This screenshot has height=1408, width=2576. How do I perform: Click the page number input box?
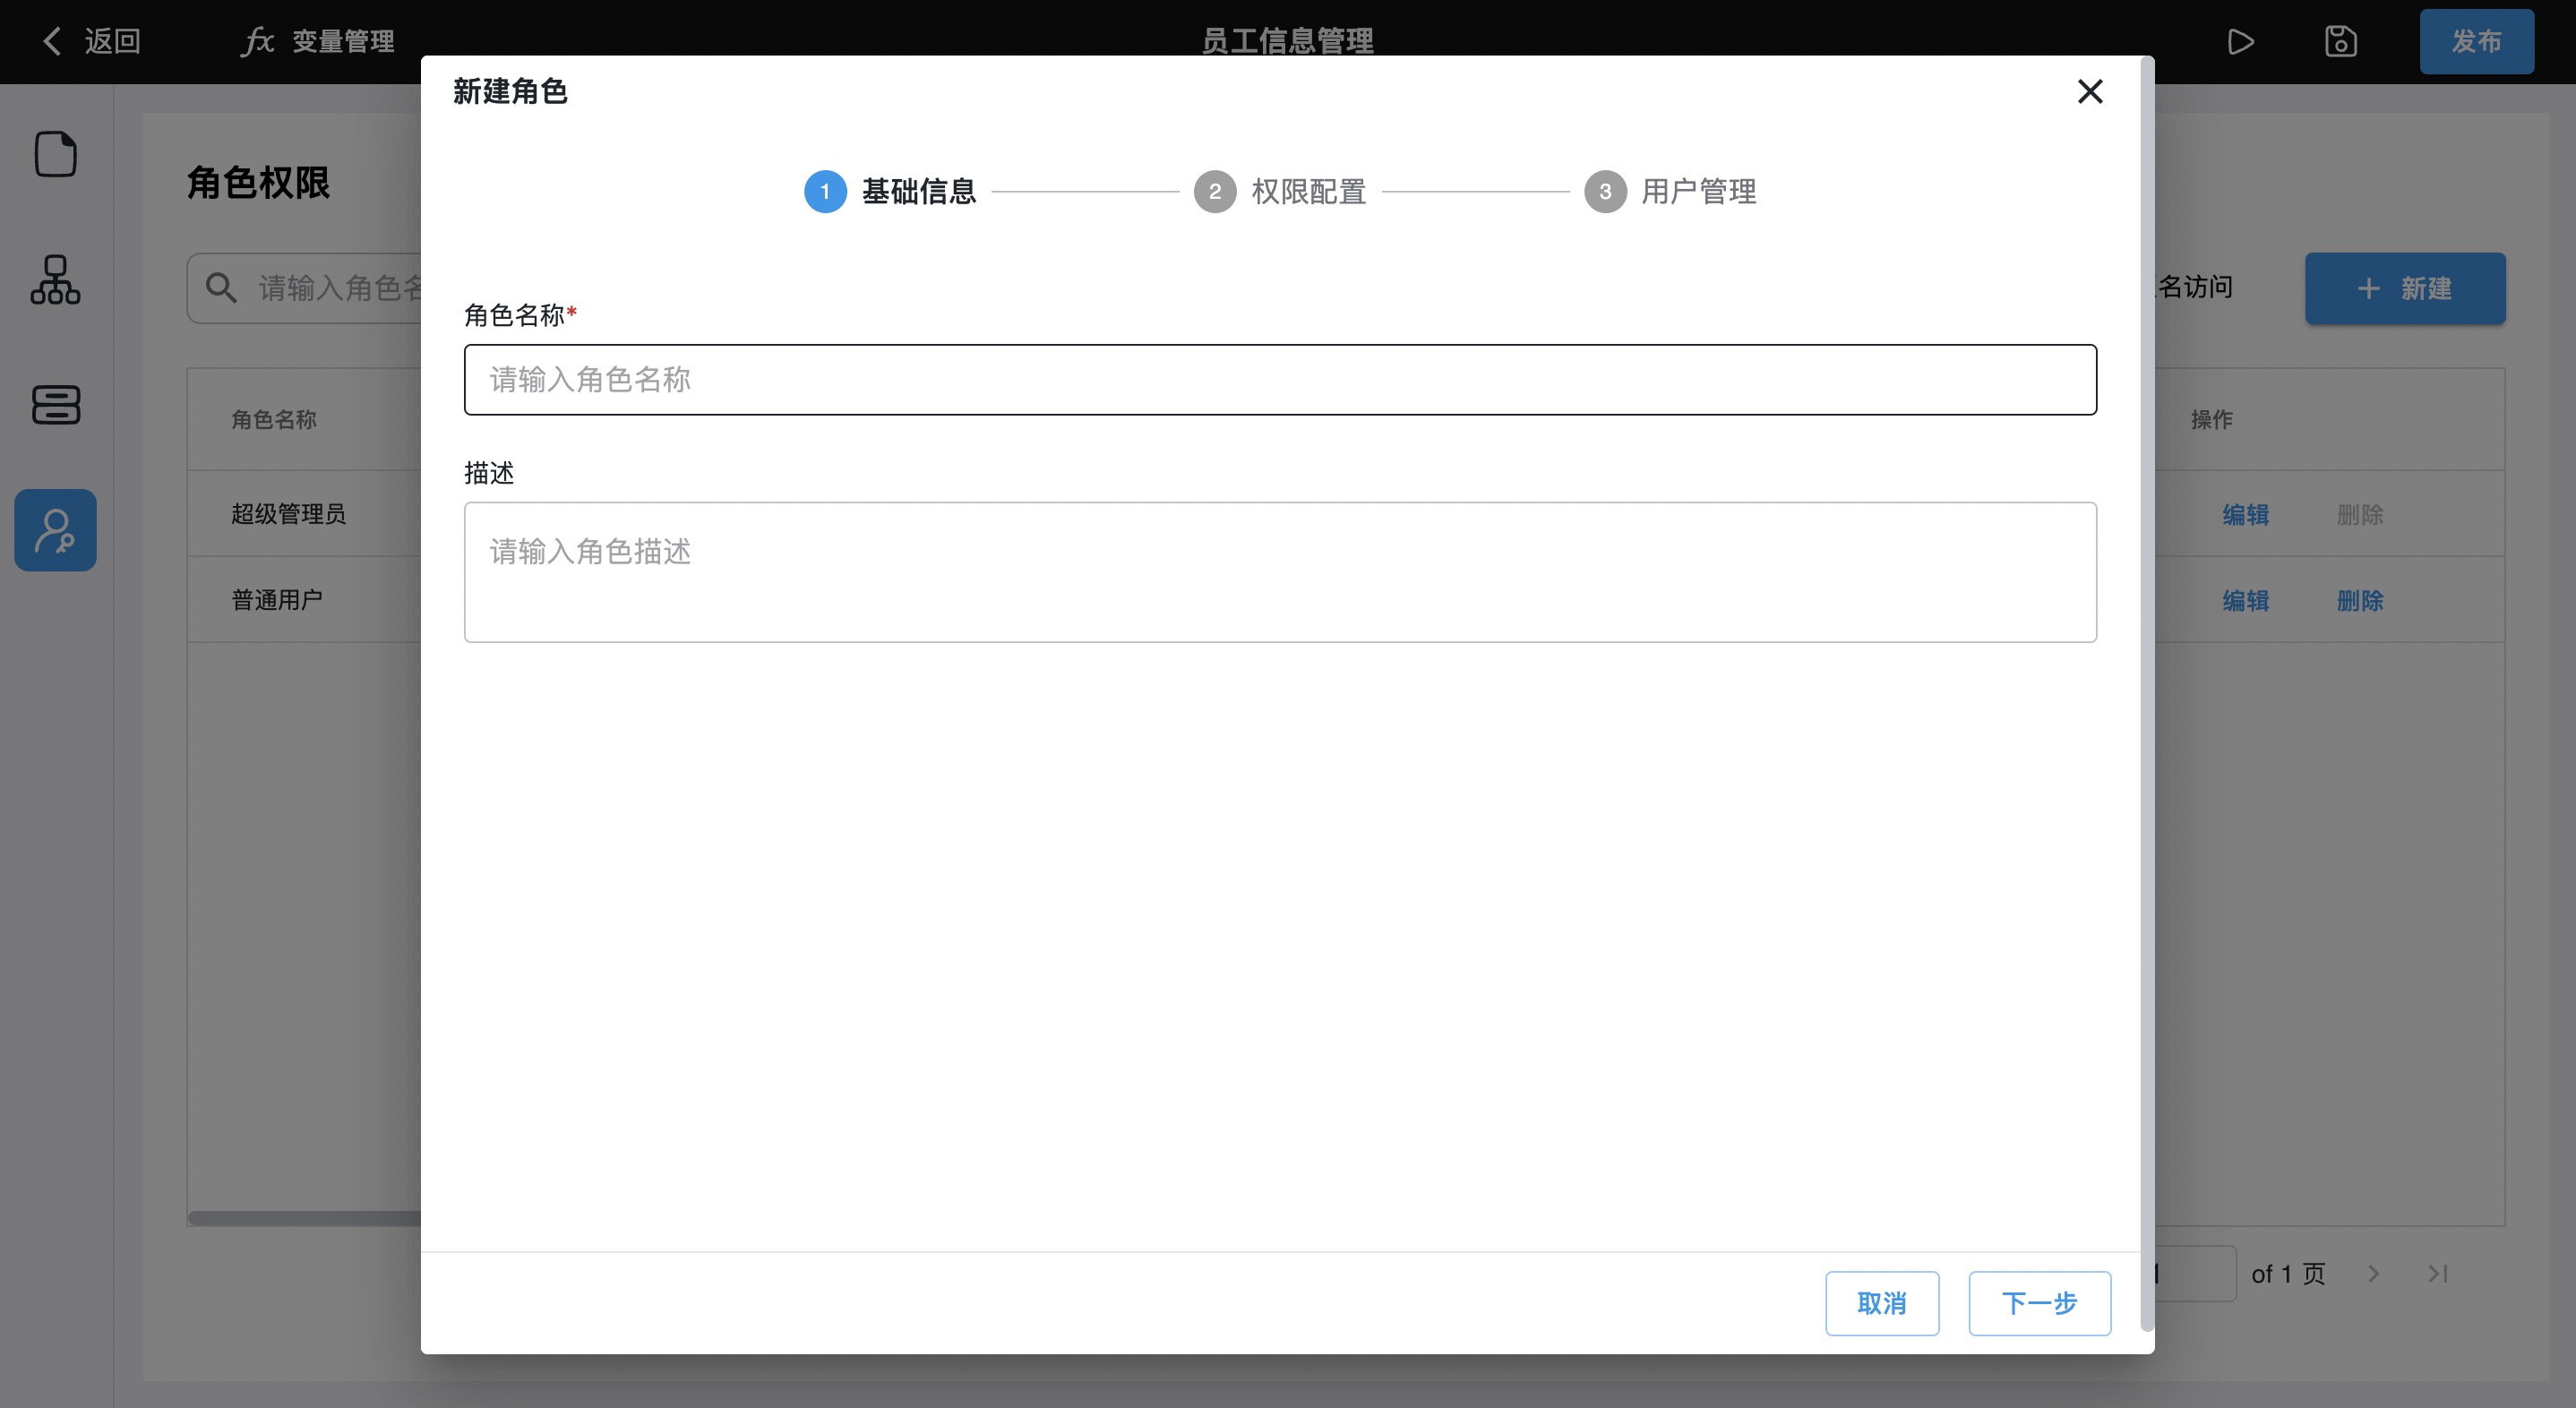(2195, 1273)
